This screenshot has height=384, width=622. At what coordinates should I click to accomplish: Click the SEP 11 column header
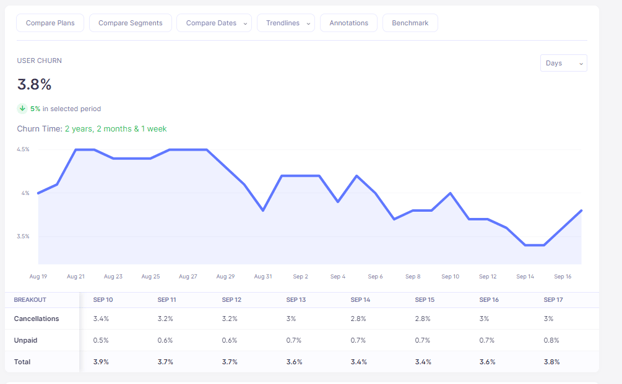click(x=167, y=300)
